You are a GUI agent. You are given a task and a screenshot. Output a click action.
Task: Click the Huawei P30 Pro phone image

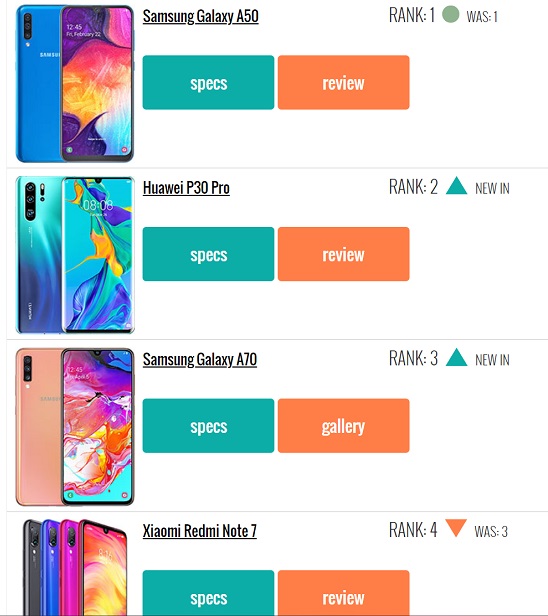pyautogui.click(x=75, y=255)
